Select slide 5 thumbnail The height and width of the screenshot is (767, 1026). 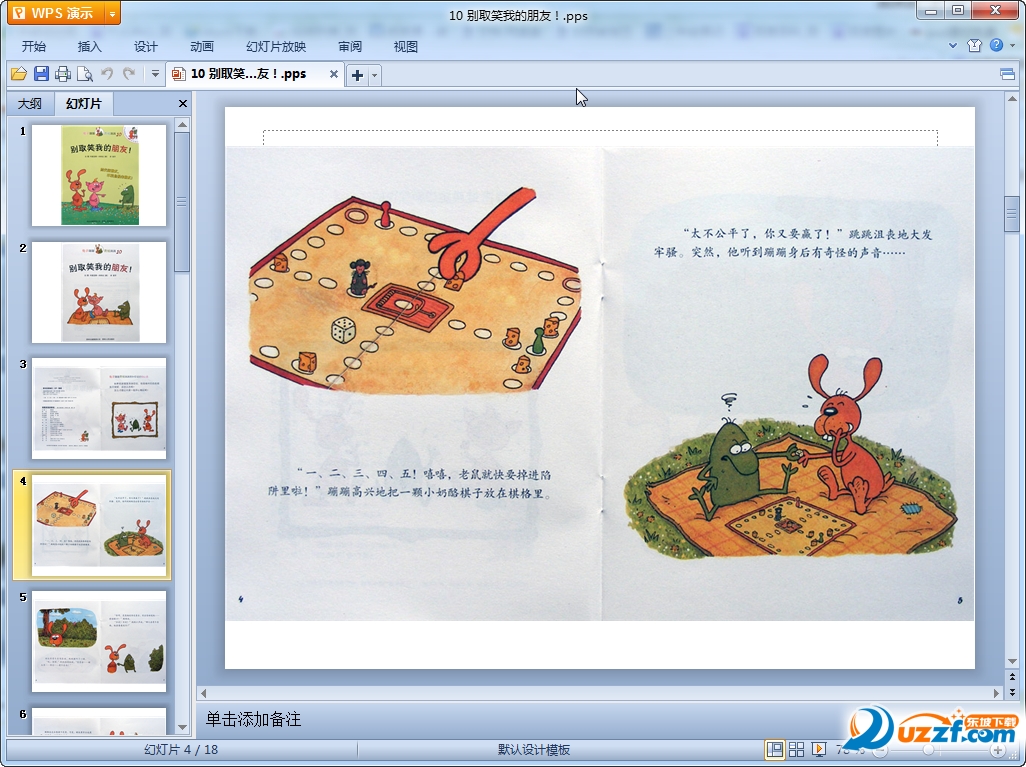[99, 641]
